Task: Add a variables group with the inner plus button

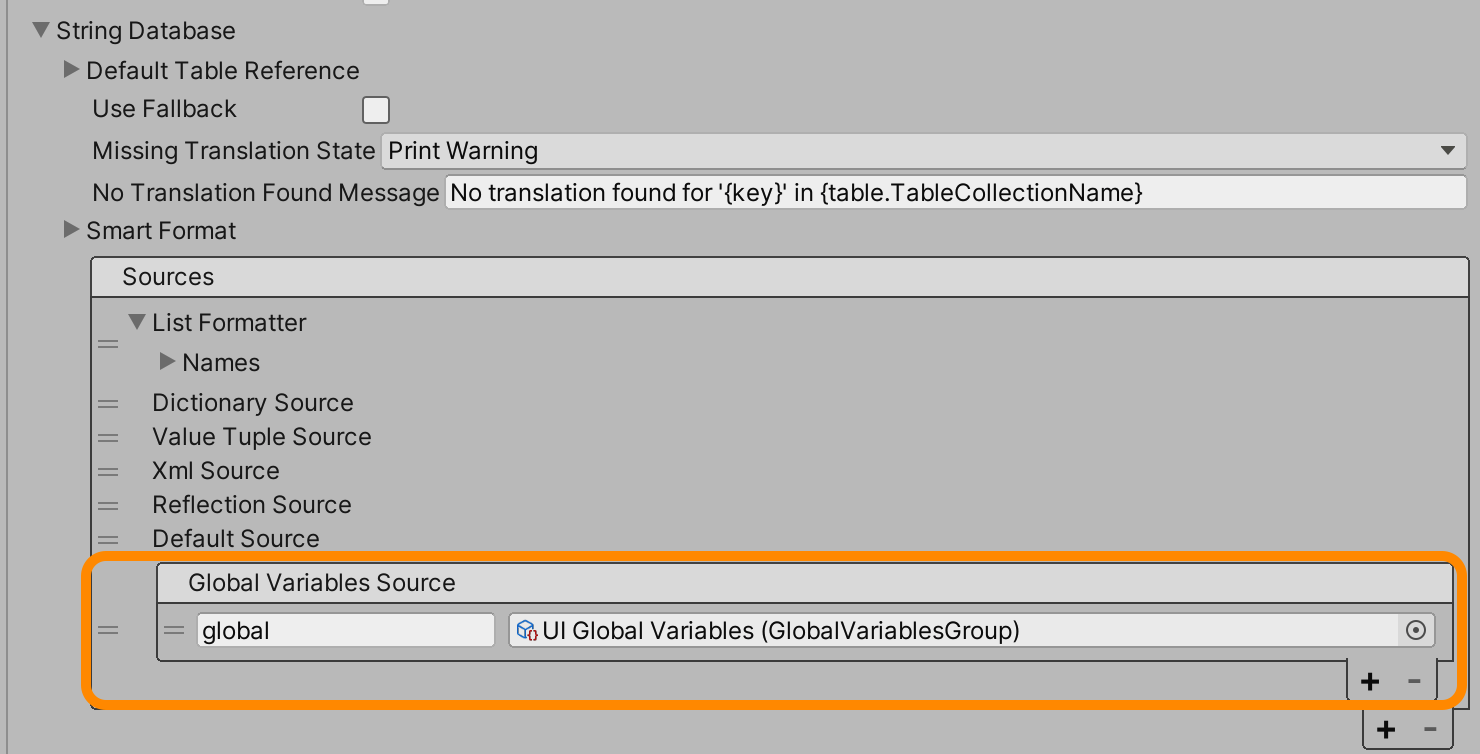Action: click(1369, 681)
